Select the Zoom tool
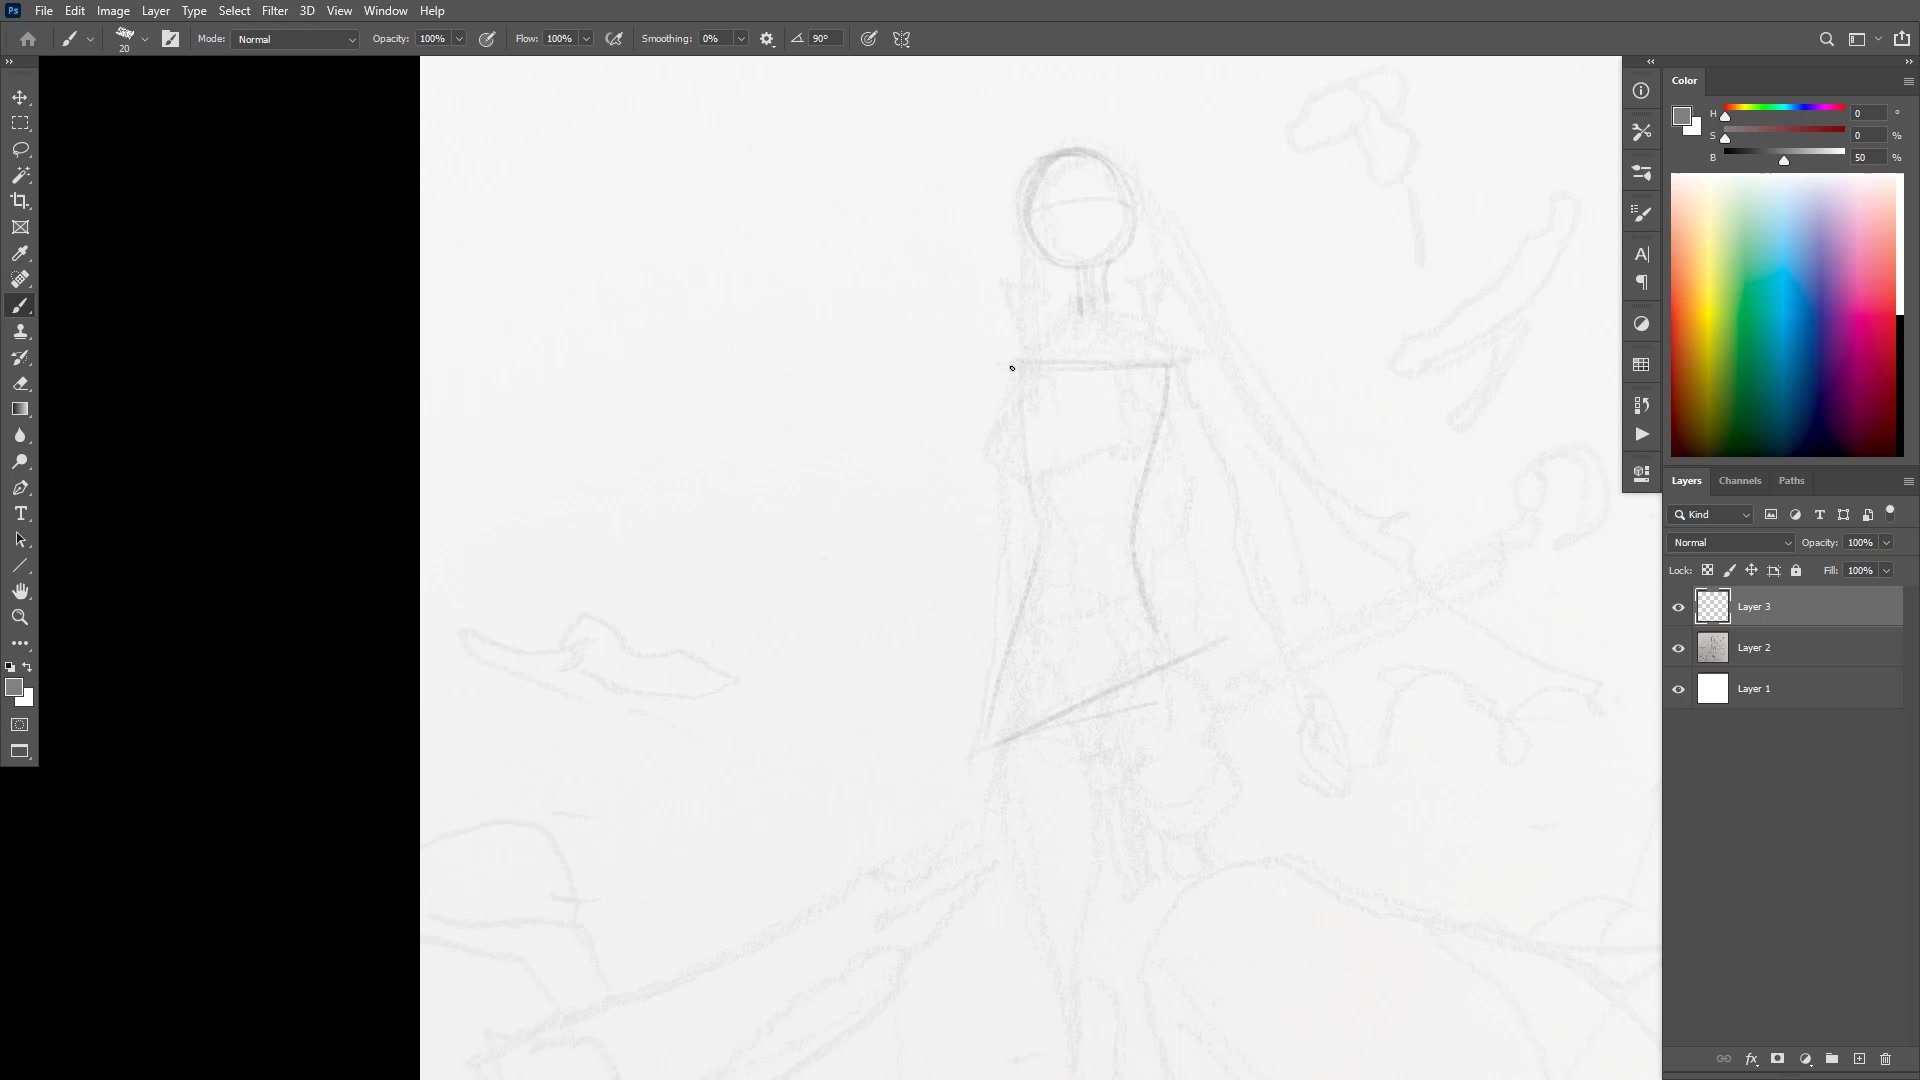Screen dimensions: 1920x1080 20,617
